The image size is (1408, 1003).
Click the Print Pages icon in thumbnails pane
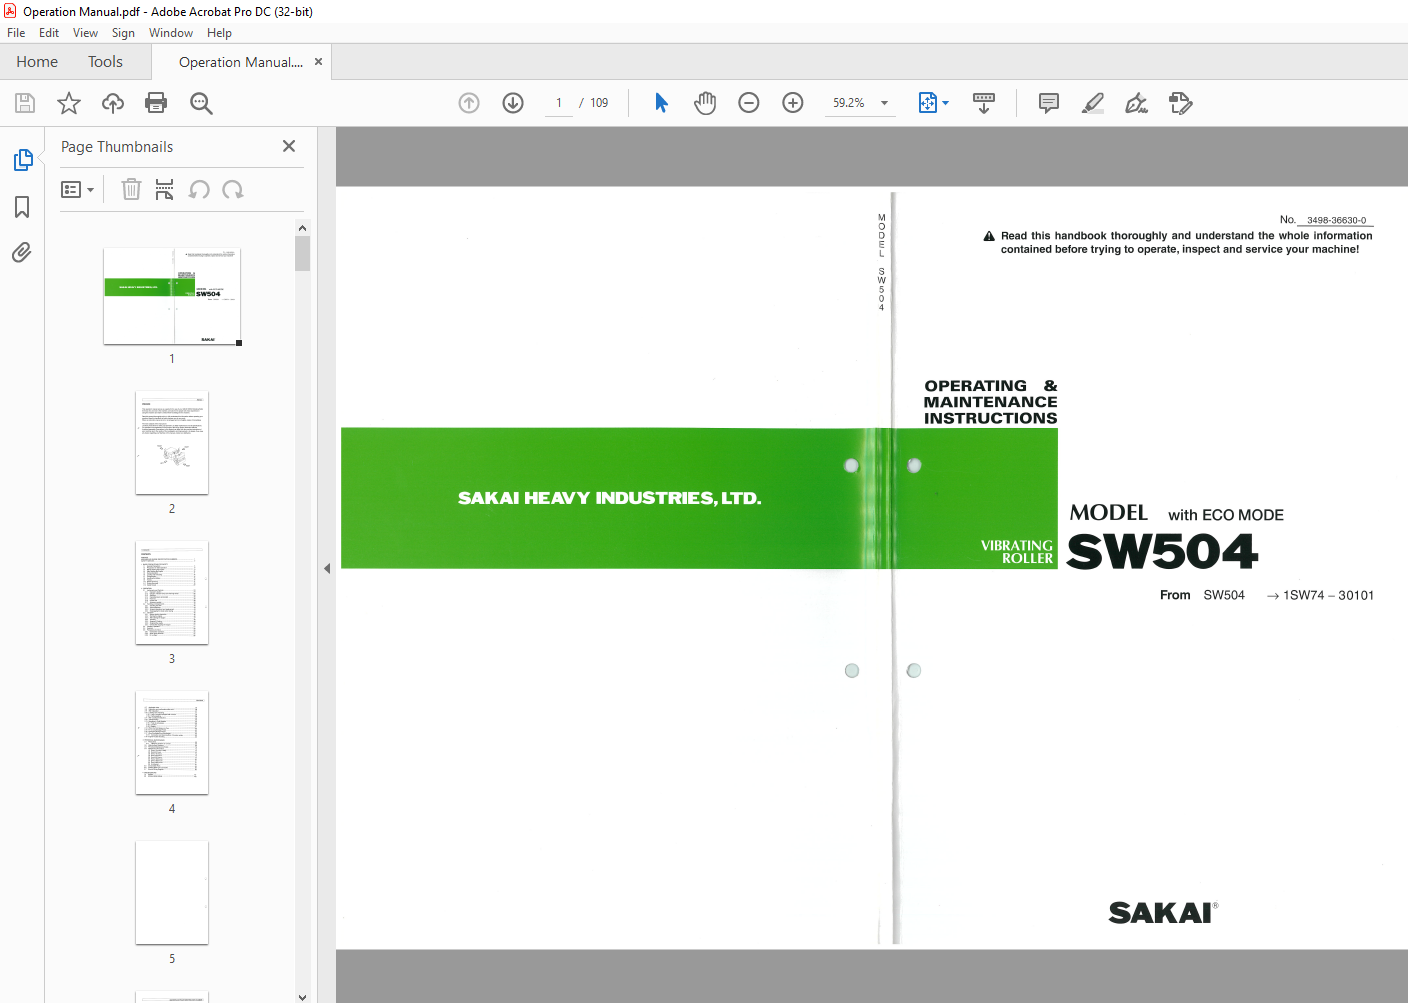click(x=165, y=189)
